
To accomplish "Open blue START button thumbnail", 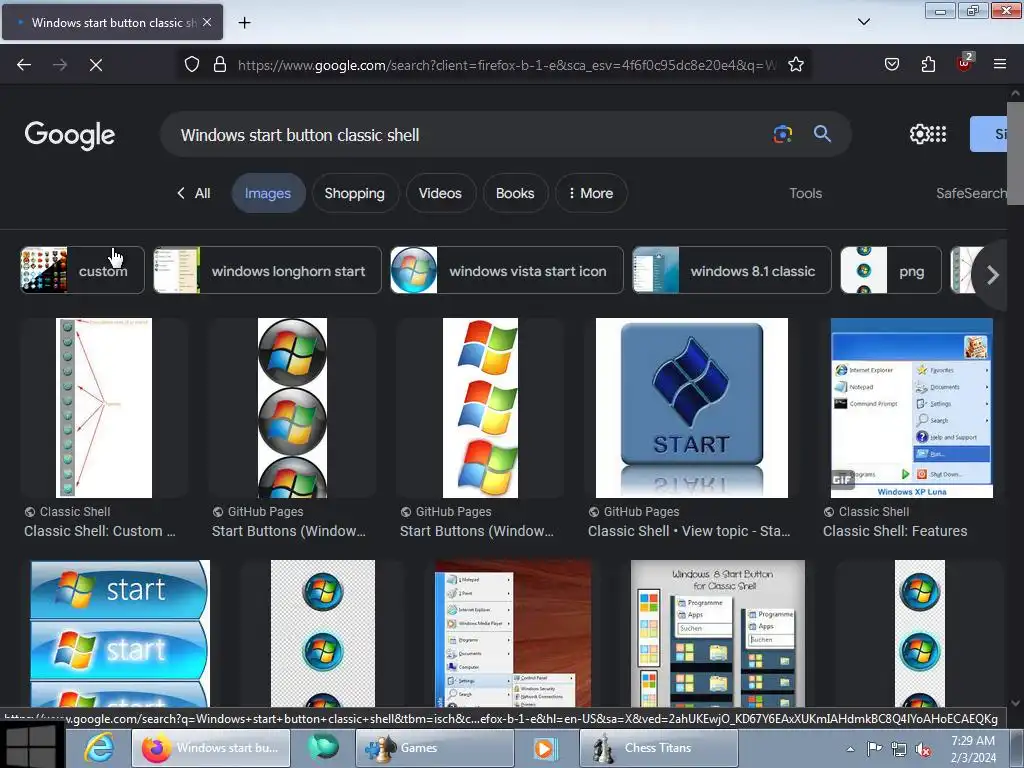I will (x=692, y=408).
